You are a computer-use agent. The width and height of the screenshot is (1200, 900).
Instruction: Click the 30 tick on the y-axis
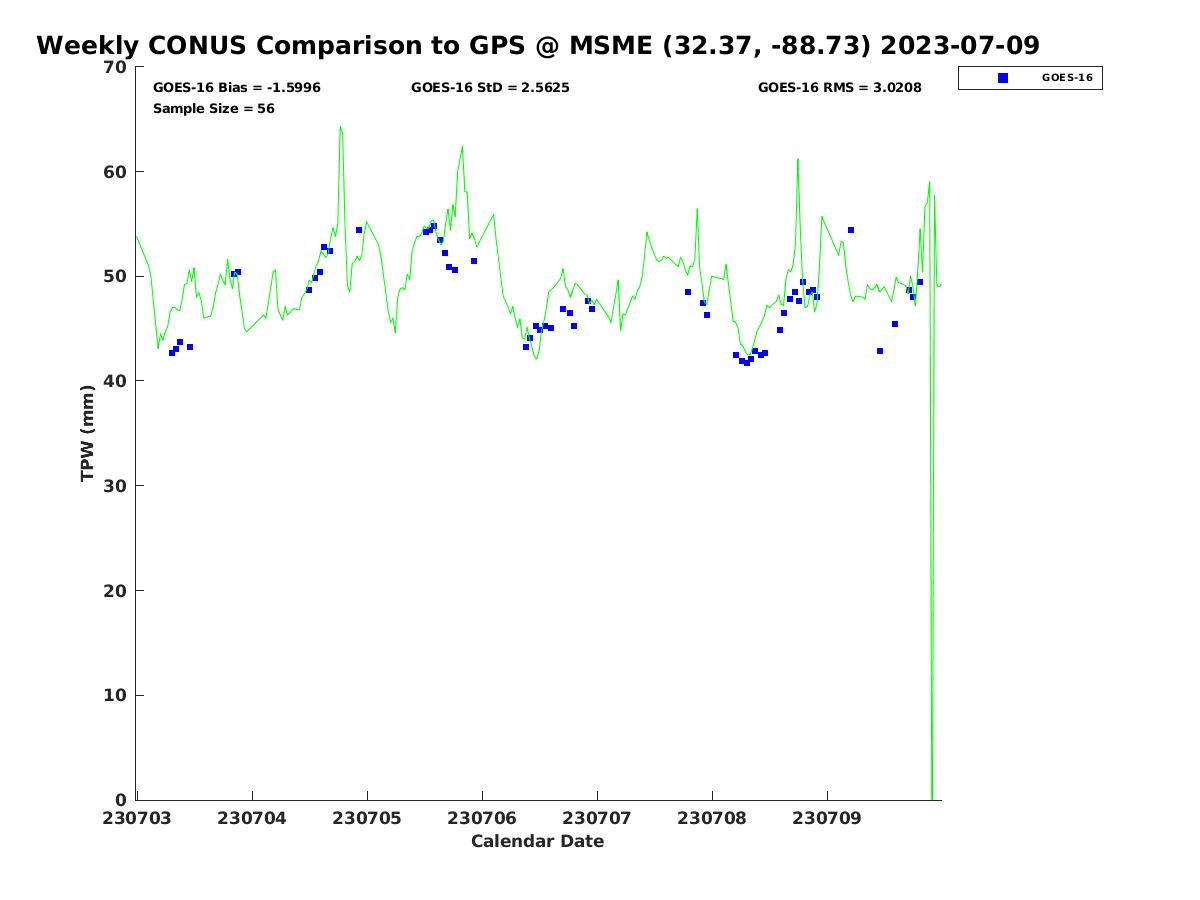116,486
